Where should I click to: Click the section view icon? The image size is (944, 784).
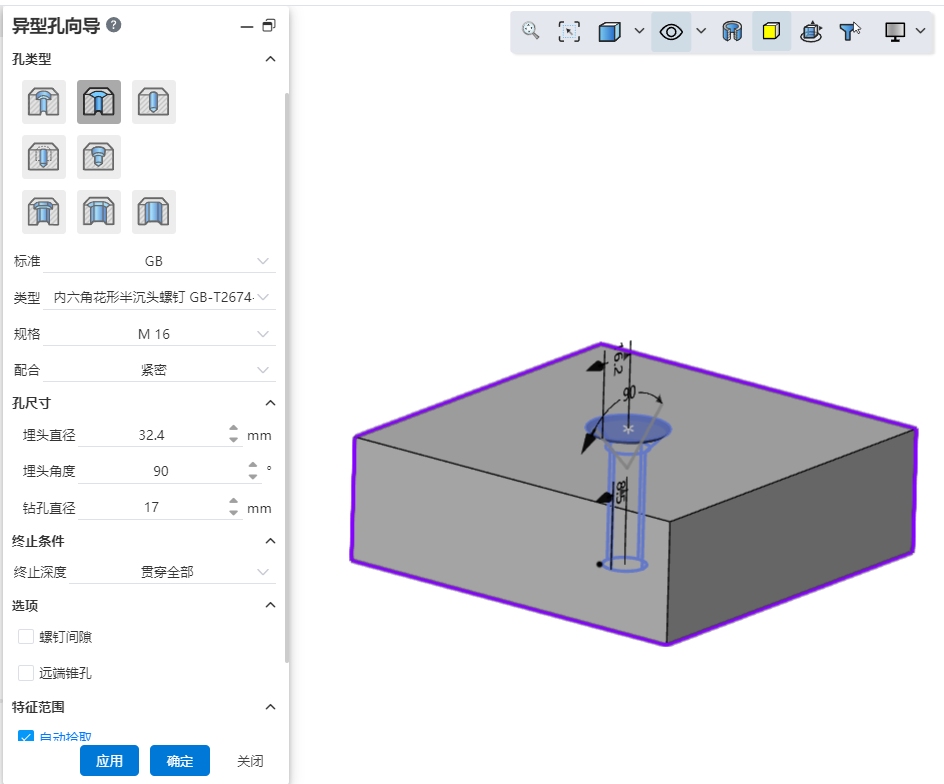(732, 31)
